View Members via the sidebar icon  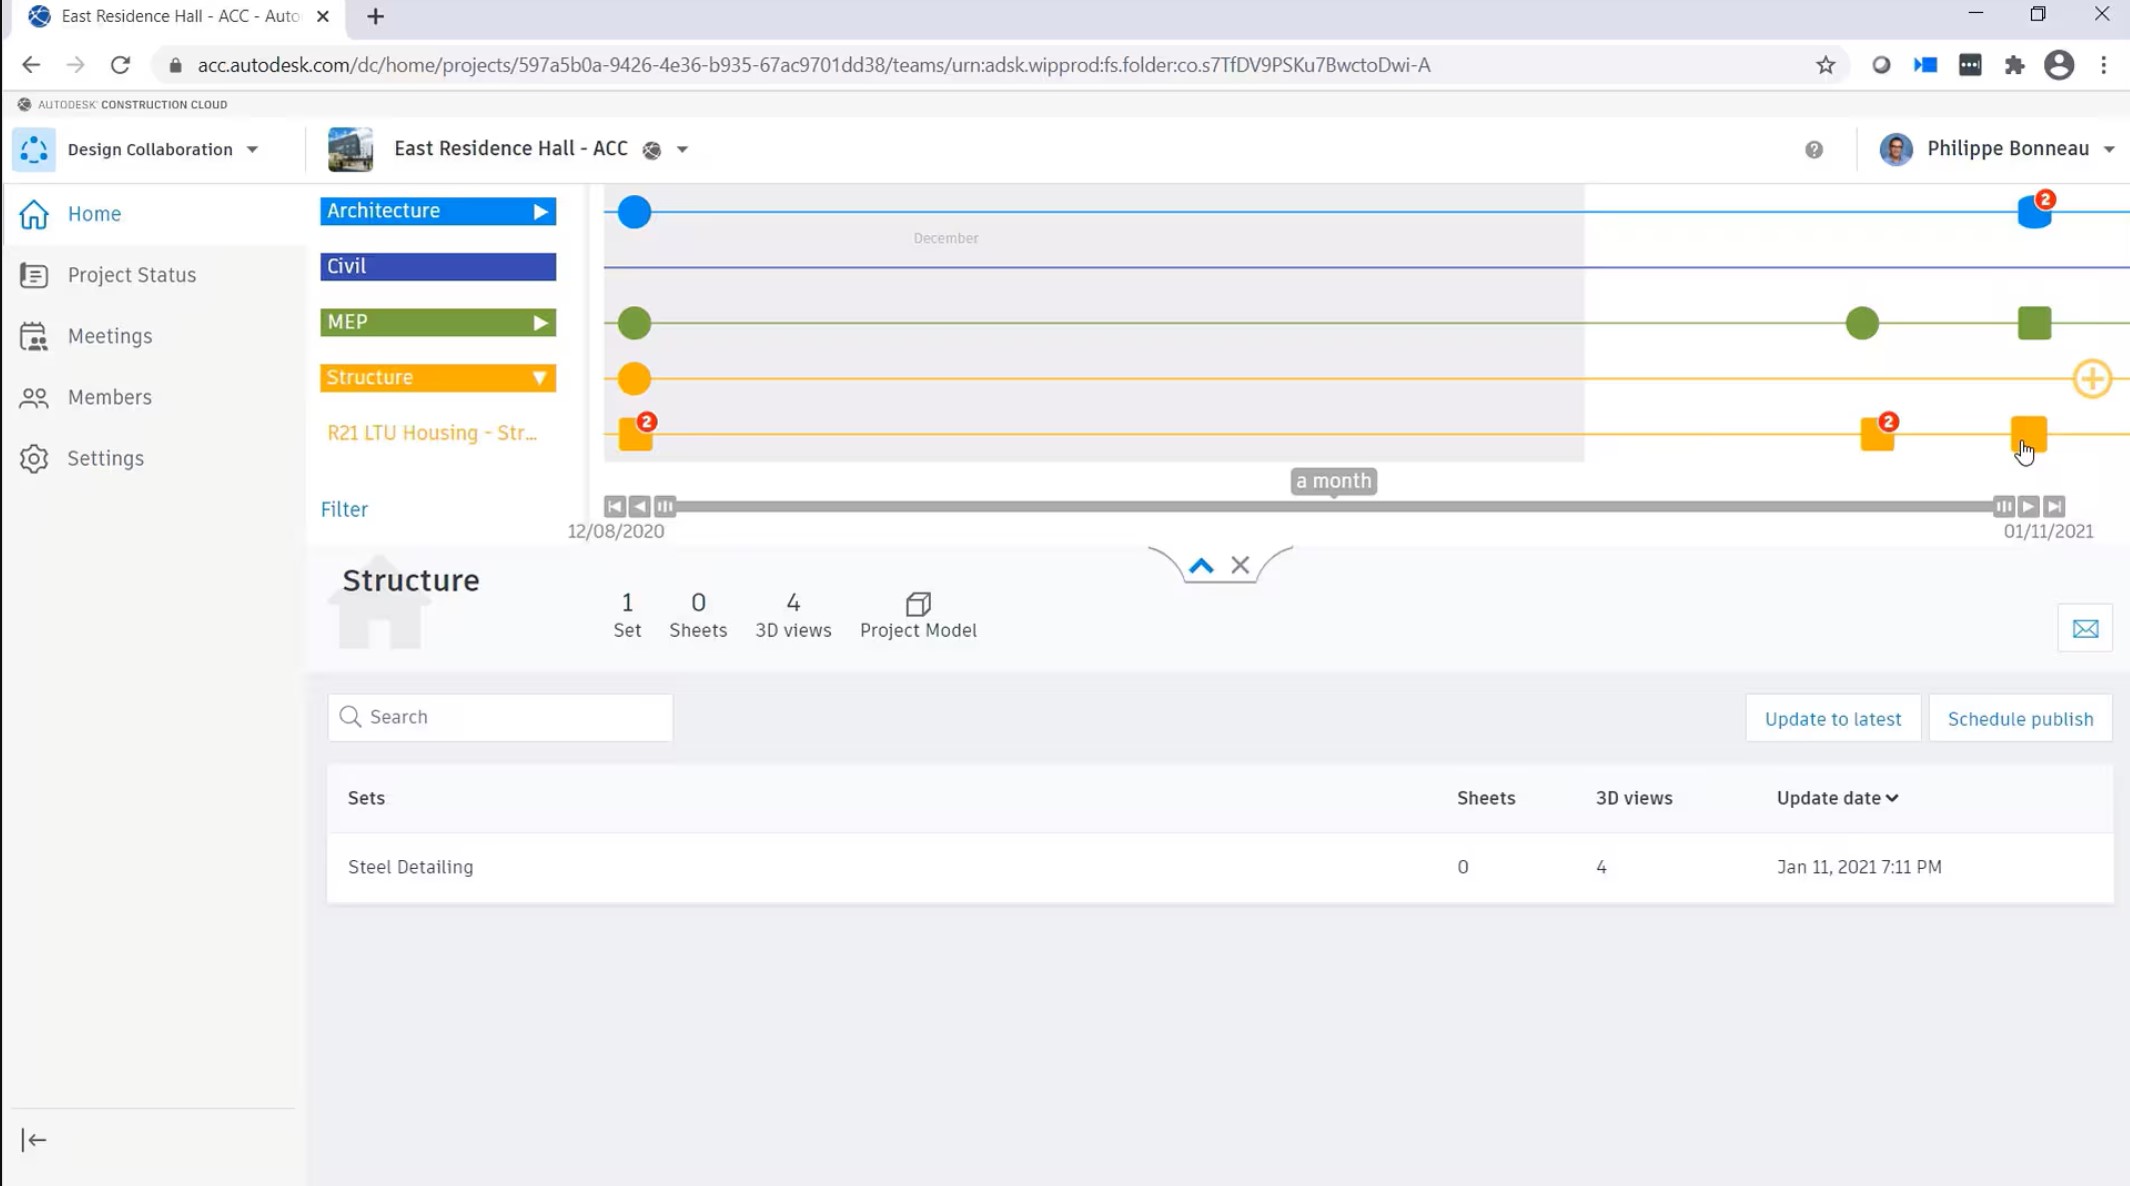click(34, 397)
